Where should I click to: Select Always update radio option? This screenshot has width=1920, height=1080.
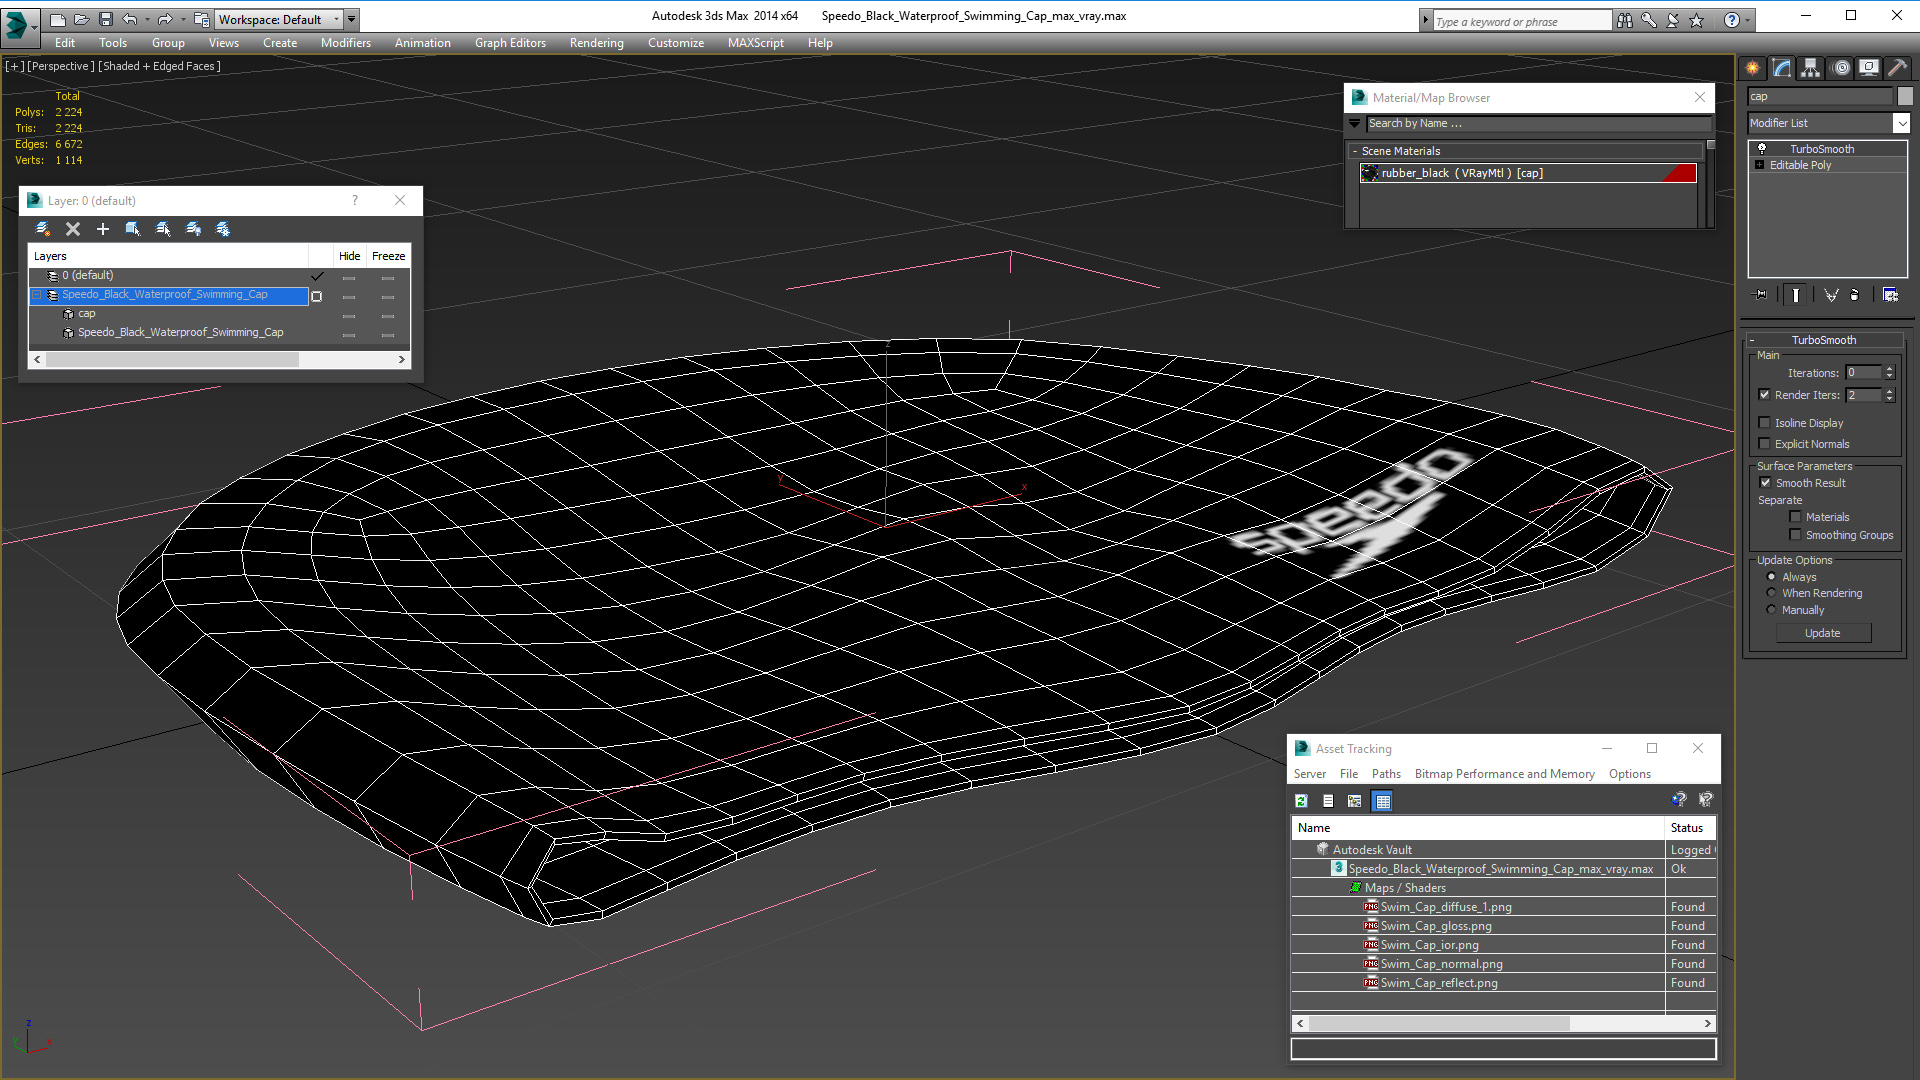[1772, 577]
